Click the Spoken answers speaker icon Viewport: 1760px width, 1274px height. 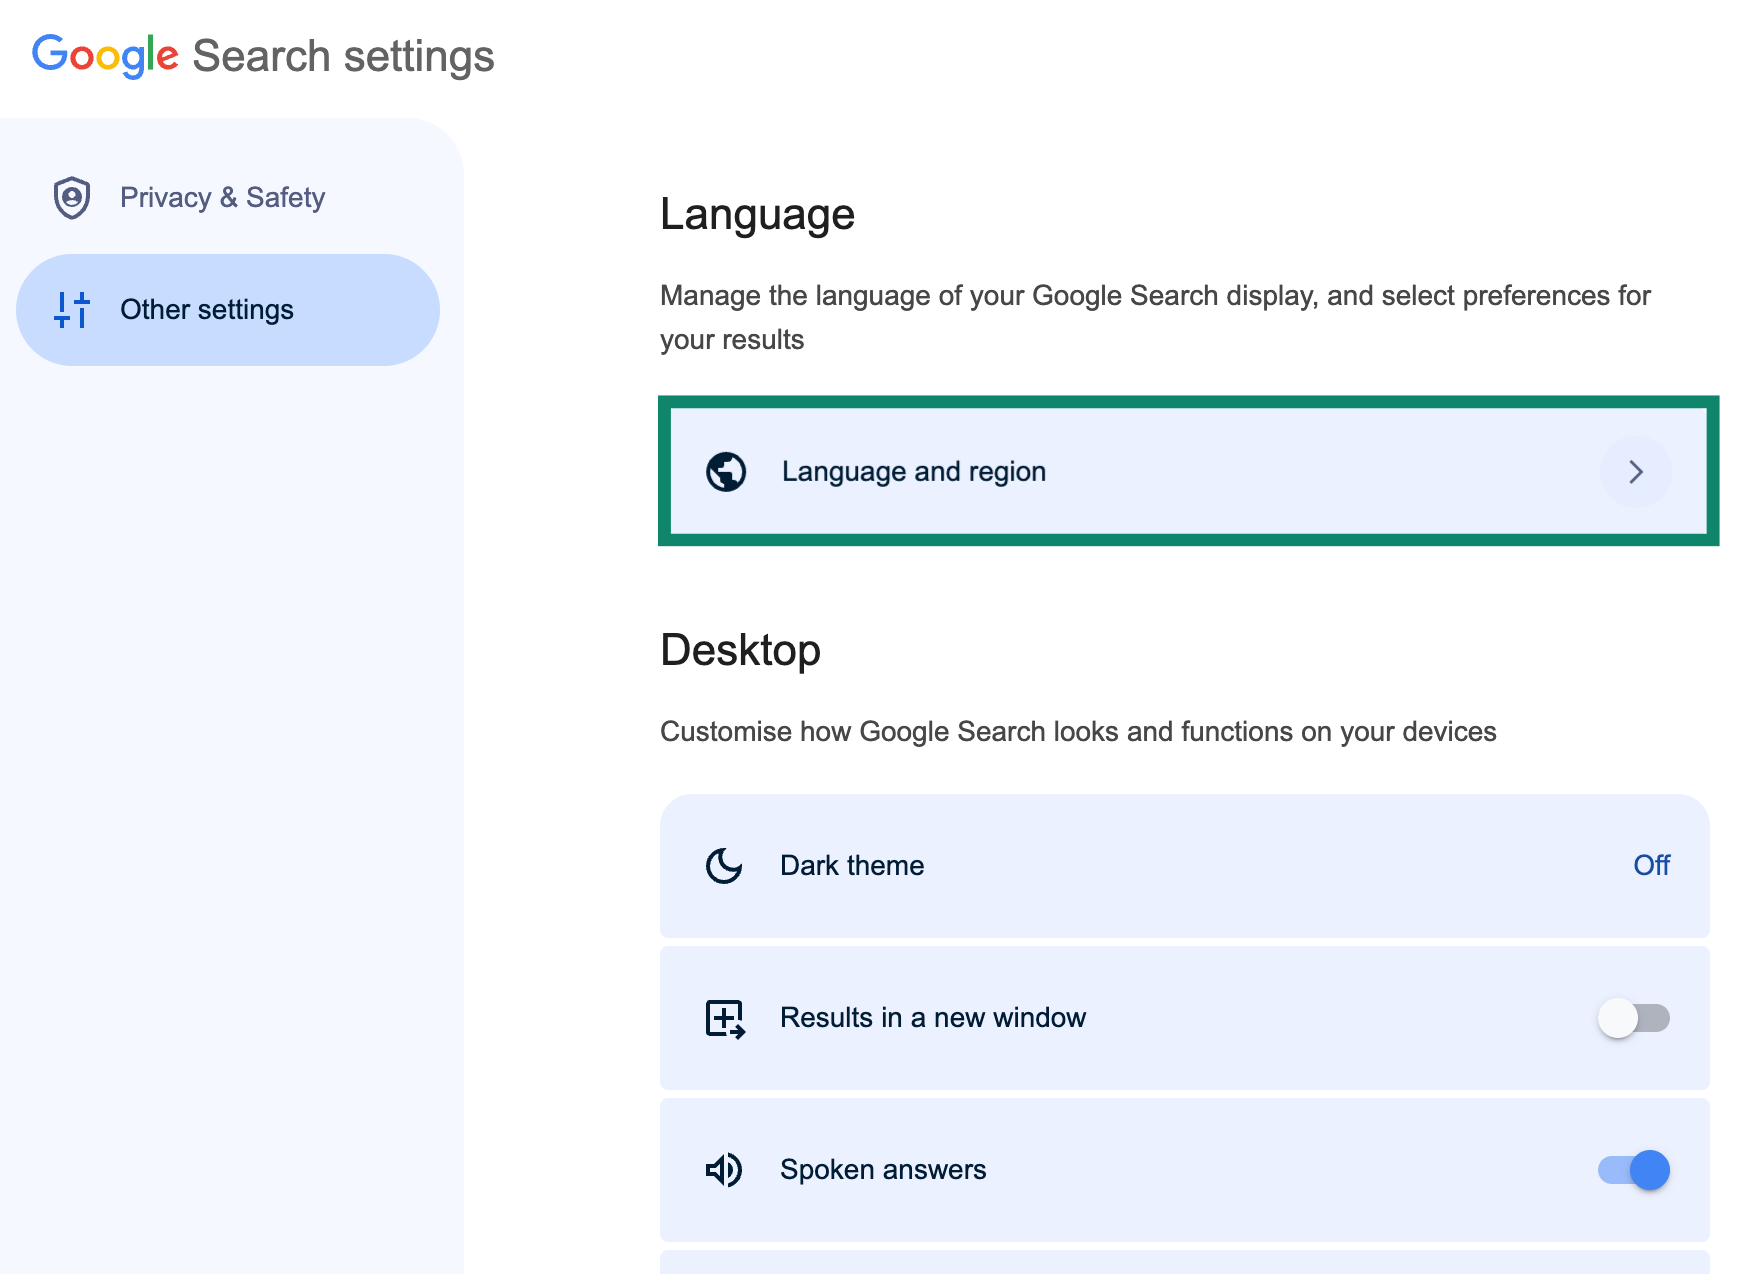click(724, 1170)
